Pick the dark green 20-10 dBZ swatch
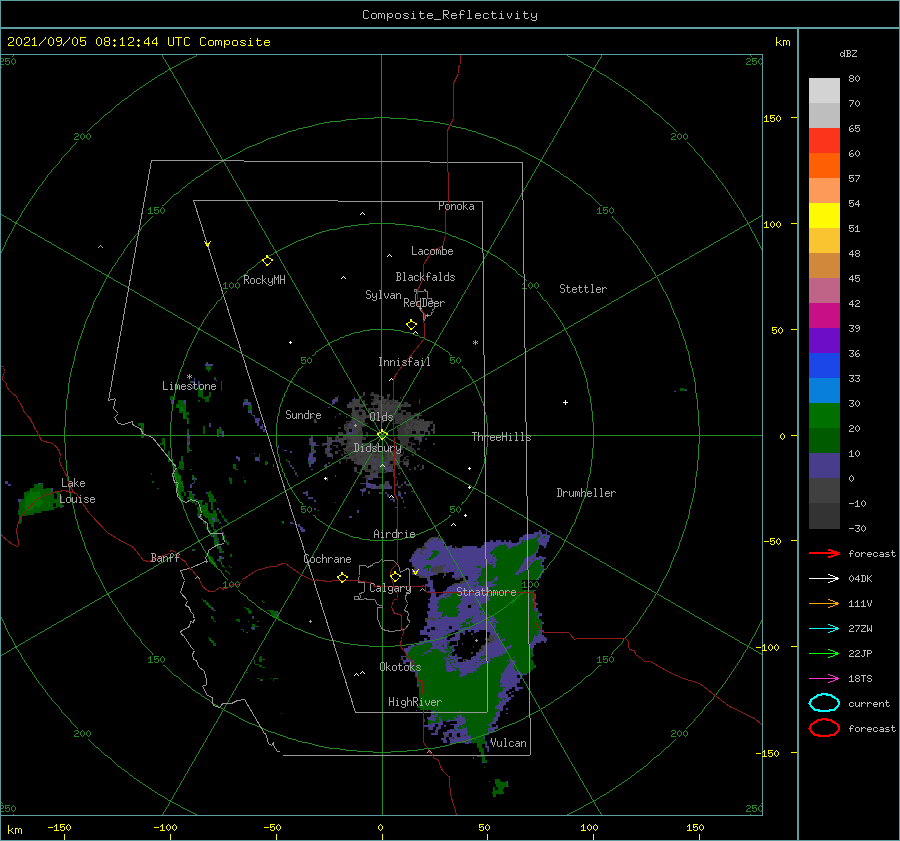 tap(824, 441)
